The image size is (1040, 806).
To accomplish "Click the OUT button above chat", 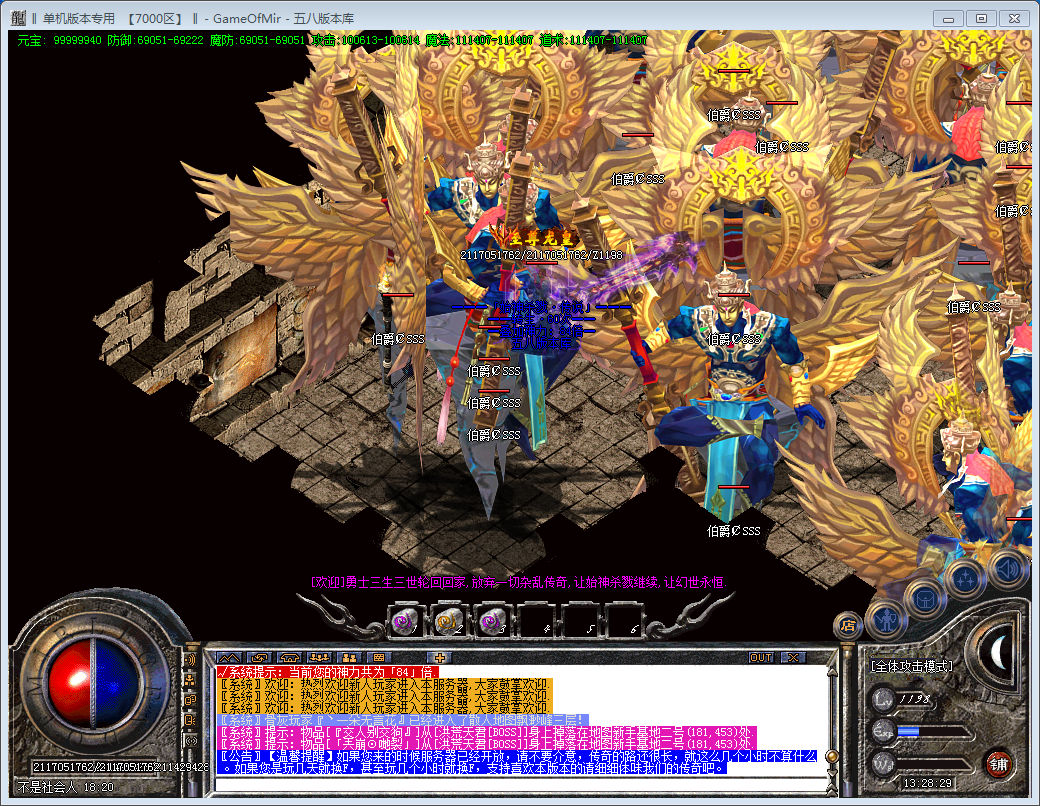I will [x=761, y=657].
